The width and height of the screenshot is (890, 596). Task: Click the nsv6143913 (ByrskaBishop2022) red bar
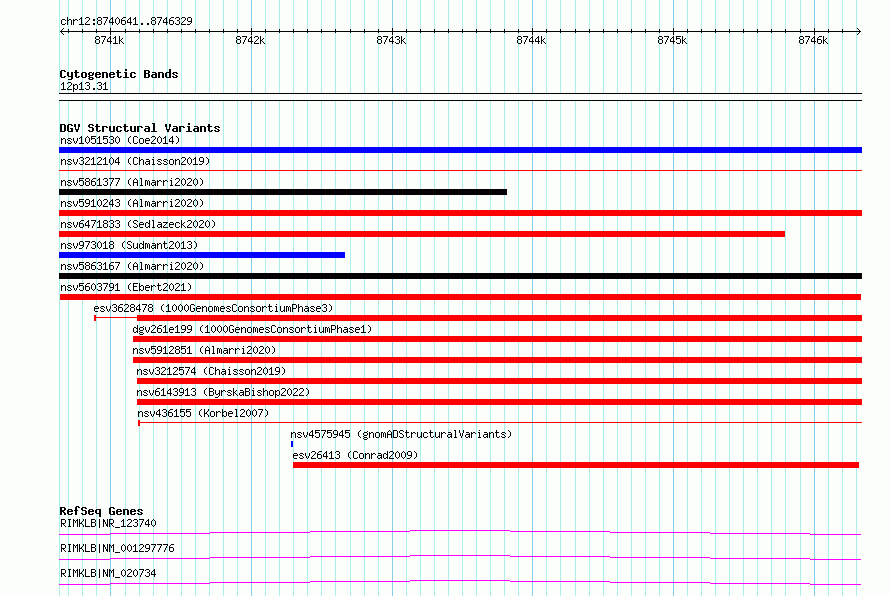499,402
